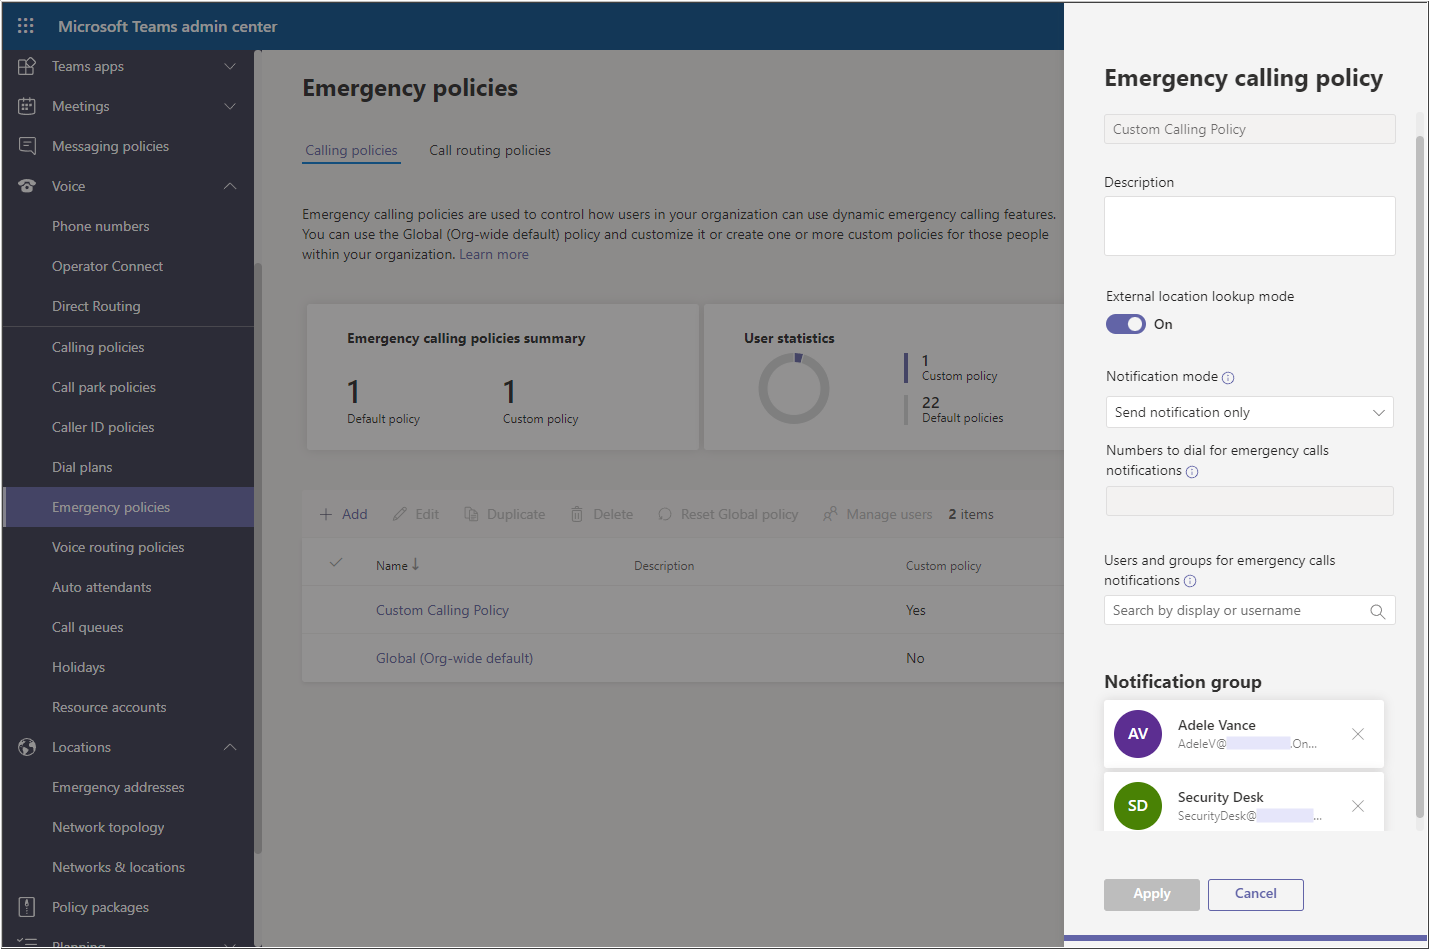Click the Voice phone icon
The width and height of the screenshot is (1429, 949).
[27, 186]
